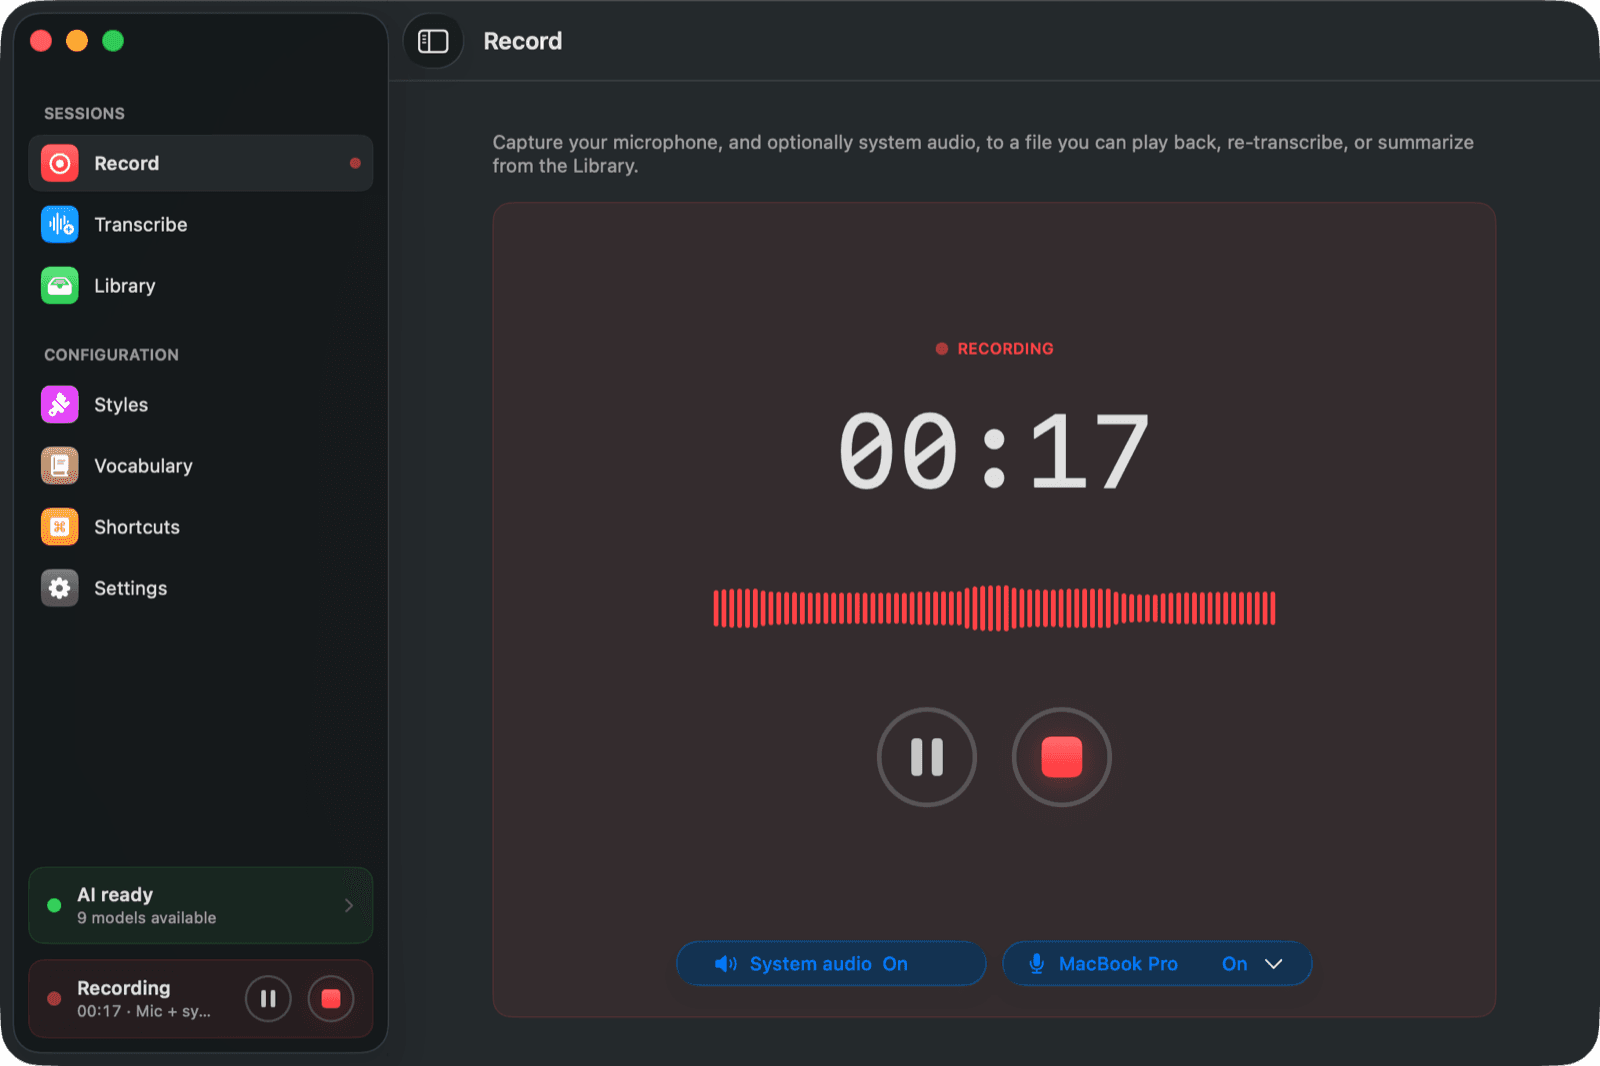Click the Record title in toolbar

523,41
